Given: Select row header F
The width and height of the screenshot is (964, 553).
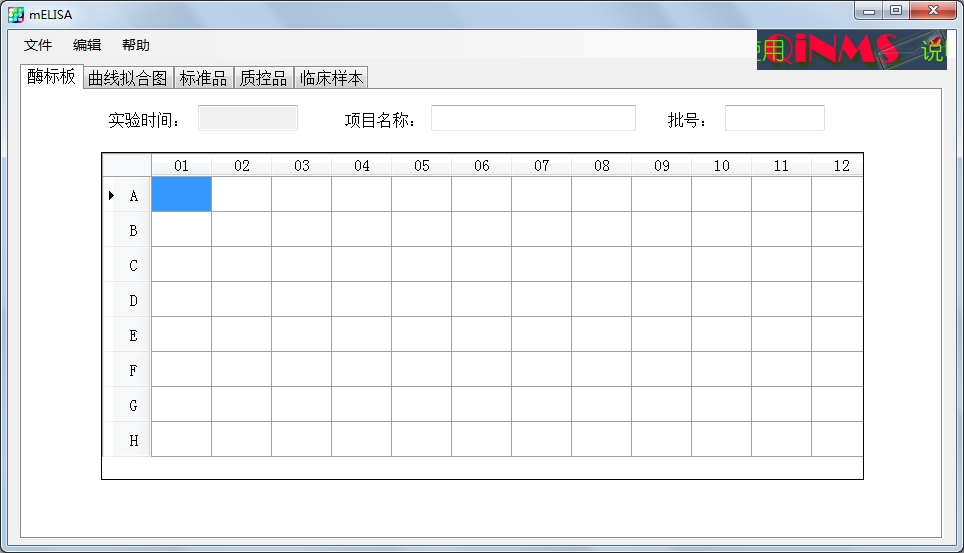Looking at the screenshot, I should (x=127, y=370).
